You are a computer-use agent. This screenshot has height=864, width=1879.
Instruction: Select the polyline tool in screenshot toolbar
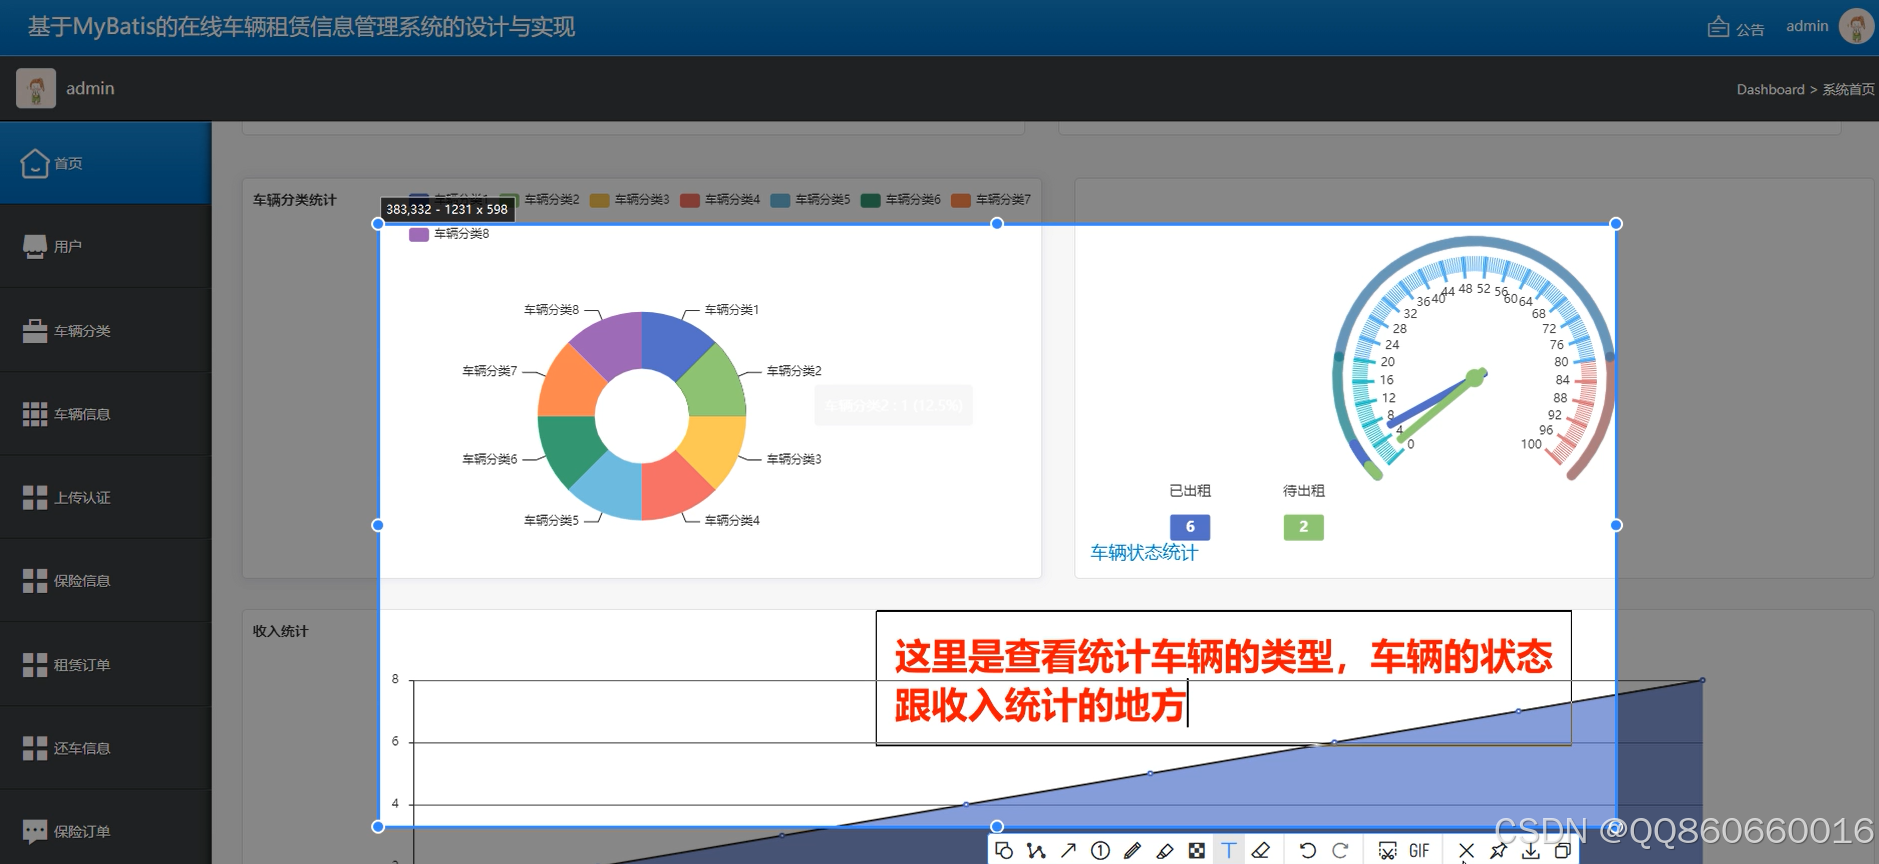(x=1036, y=850)
